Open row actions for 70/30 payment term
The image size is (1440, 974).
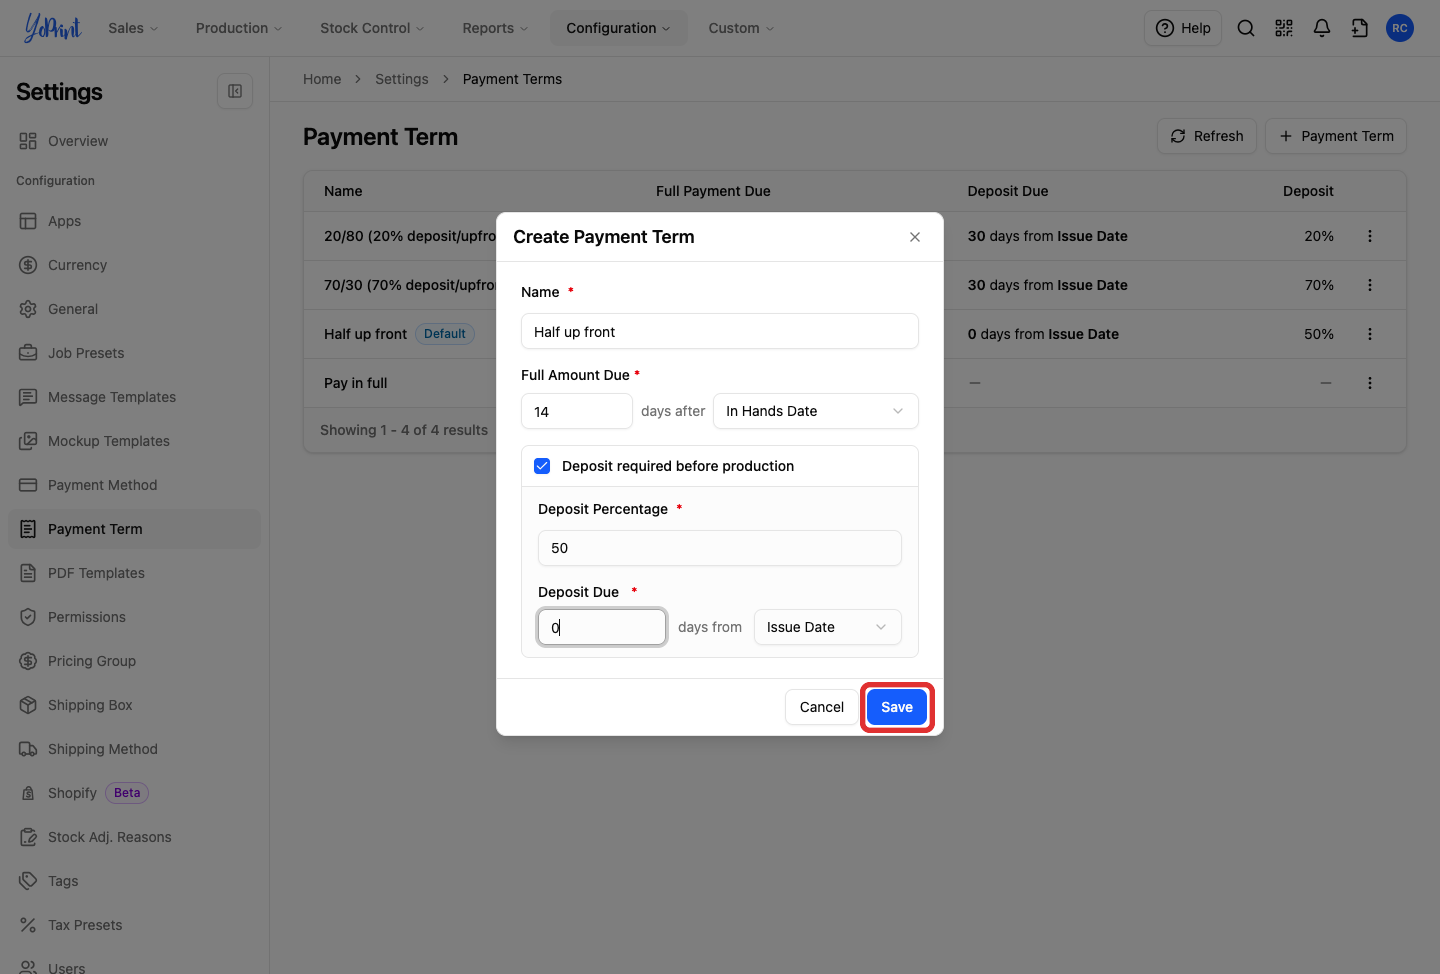(x=1370, y=285)
